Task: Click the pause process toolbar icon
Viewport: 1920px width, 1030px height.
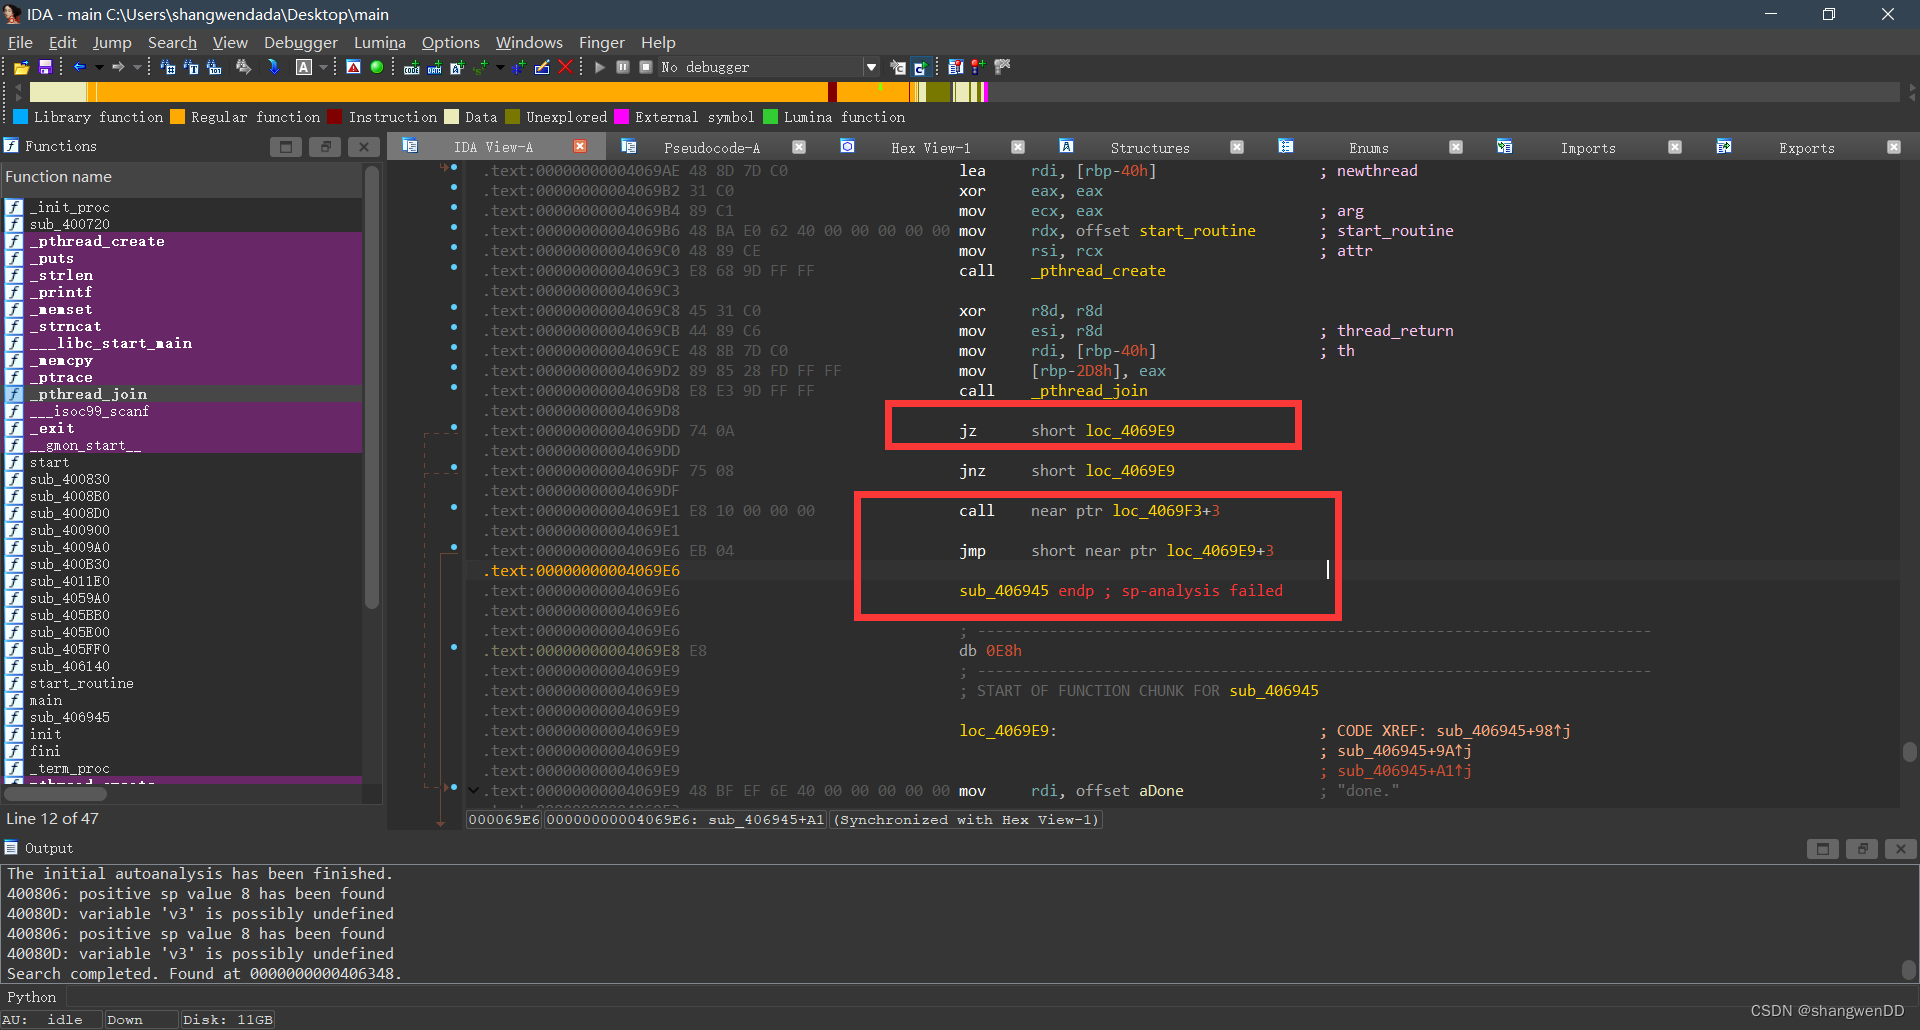Action: (623, 67)
